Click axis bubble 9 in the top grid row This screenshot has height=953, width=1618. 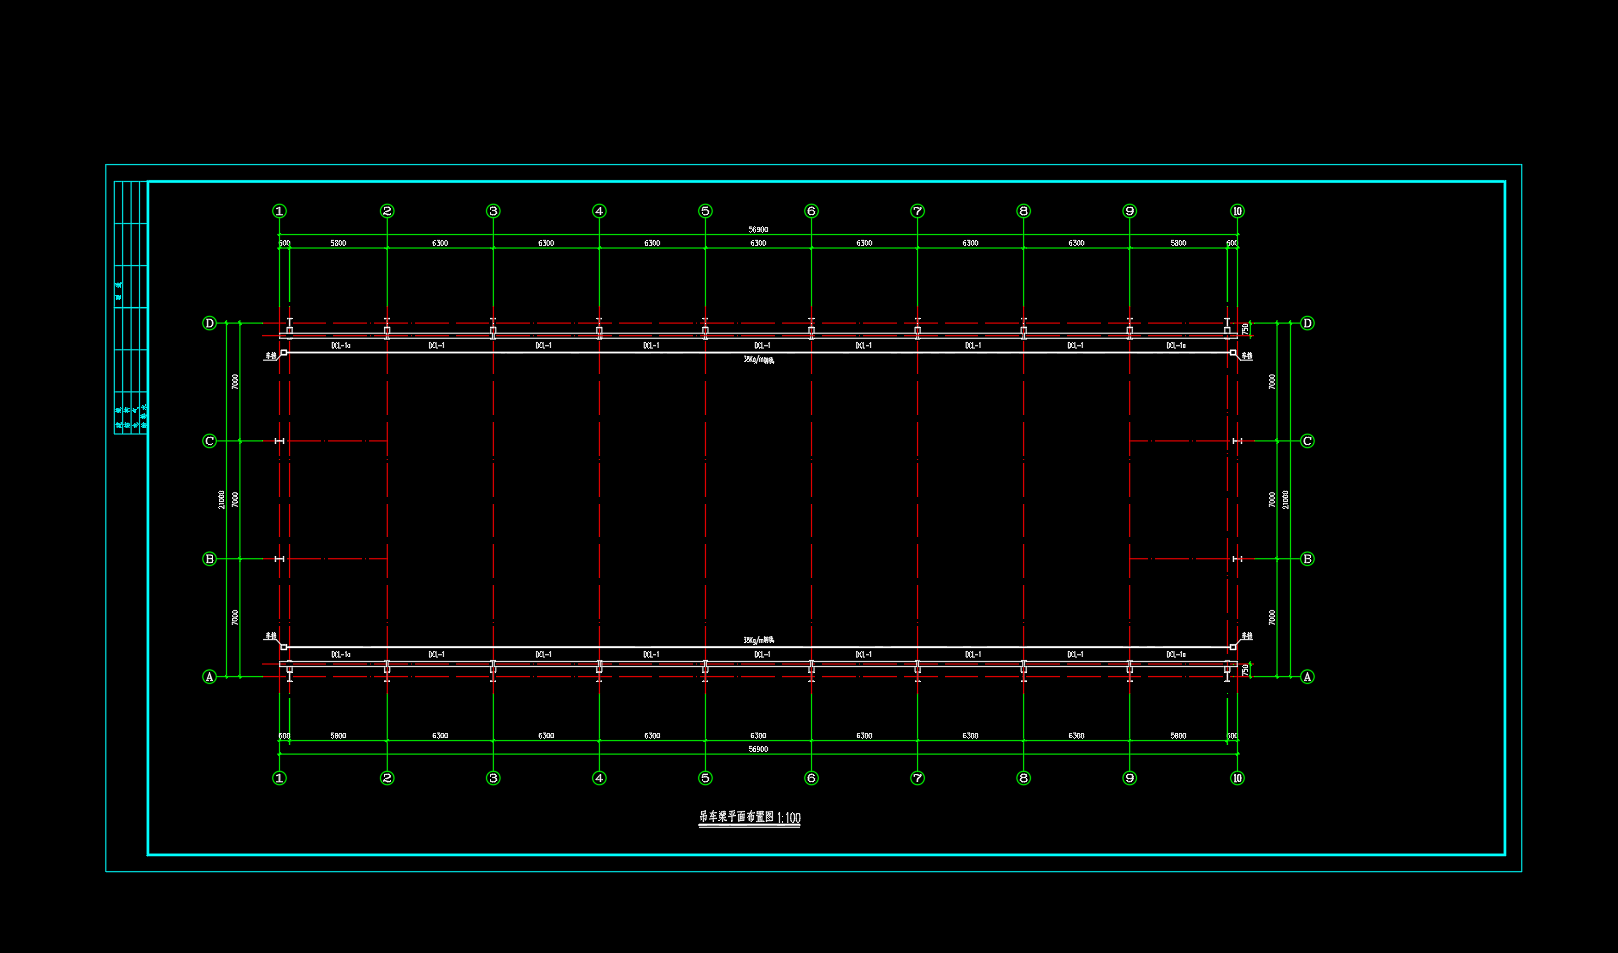coord(1130,211)
